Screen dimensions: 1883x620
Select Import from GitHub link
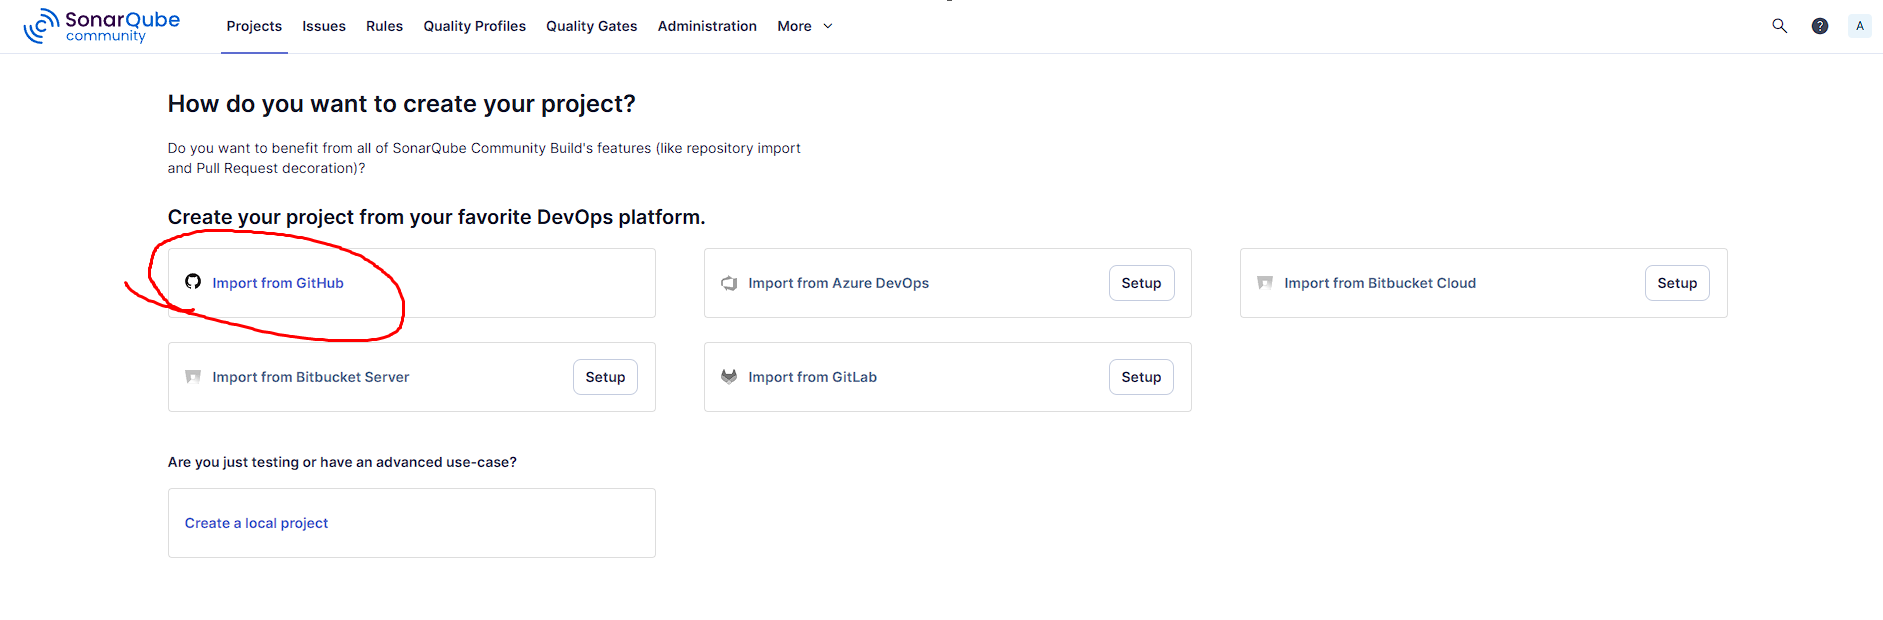pos(278,283)
